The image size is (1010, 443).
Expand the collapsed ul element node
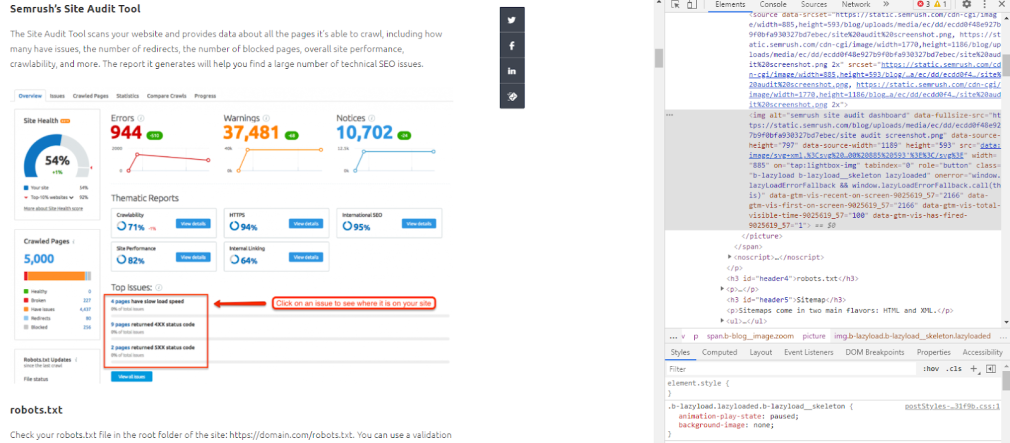[722, 322]
